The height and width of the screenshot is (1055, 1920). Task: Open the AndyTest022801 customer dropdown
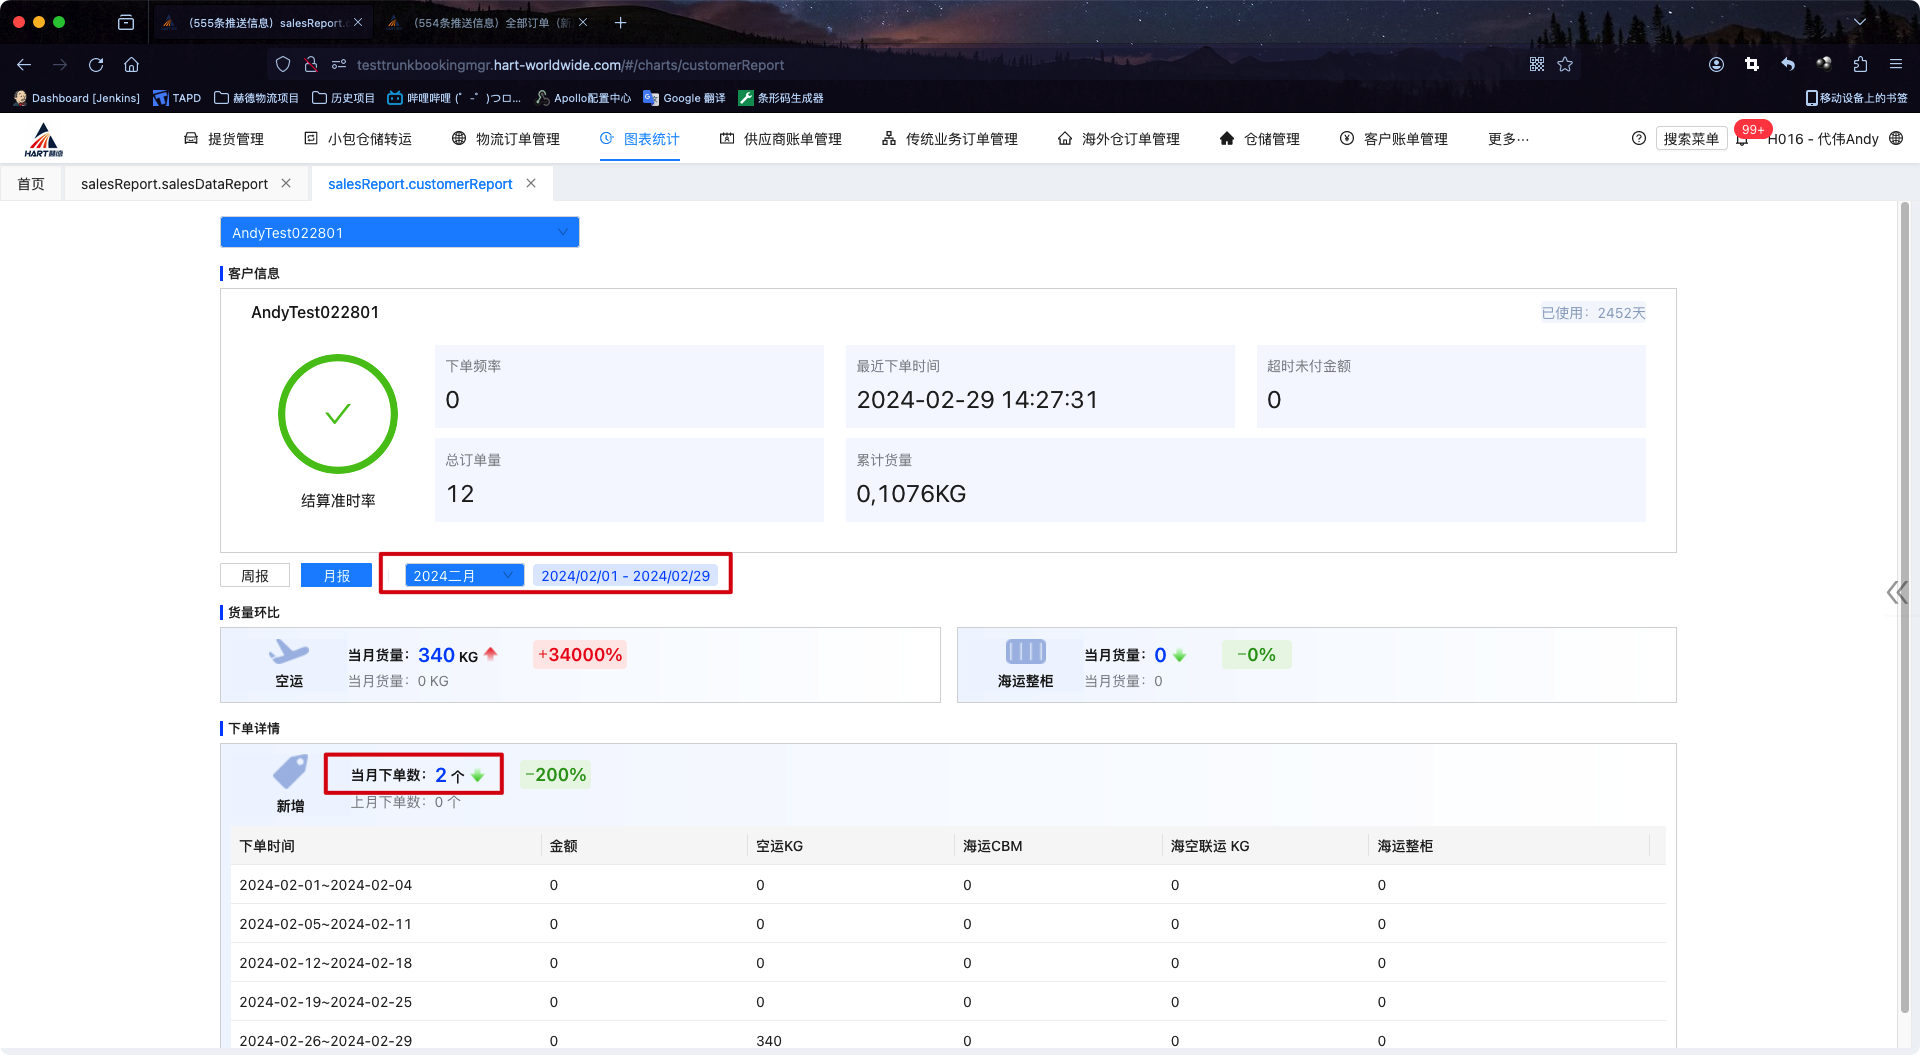click(399, 233)
